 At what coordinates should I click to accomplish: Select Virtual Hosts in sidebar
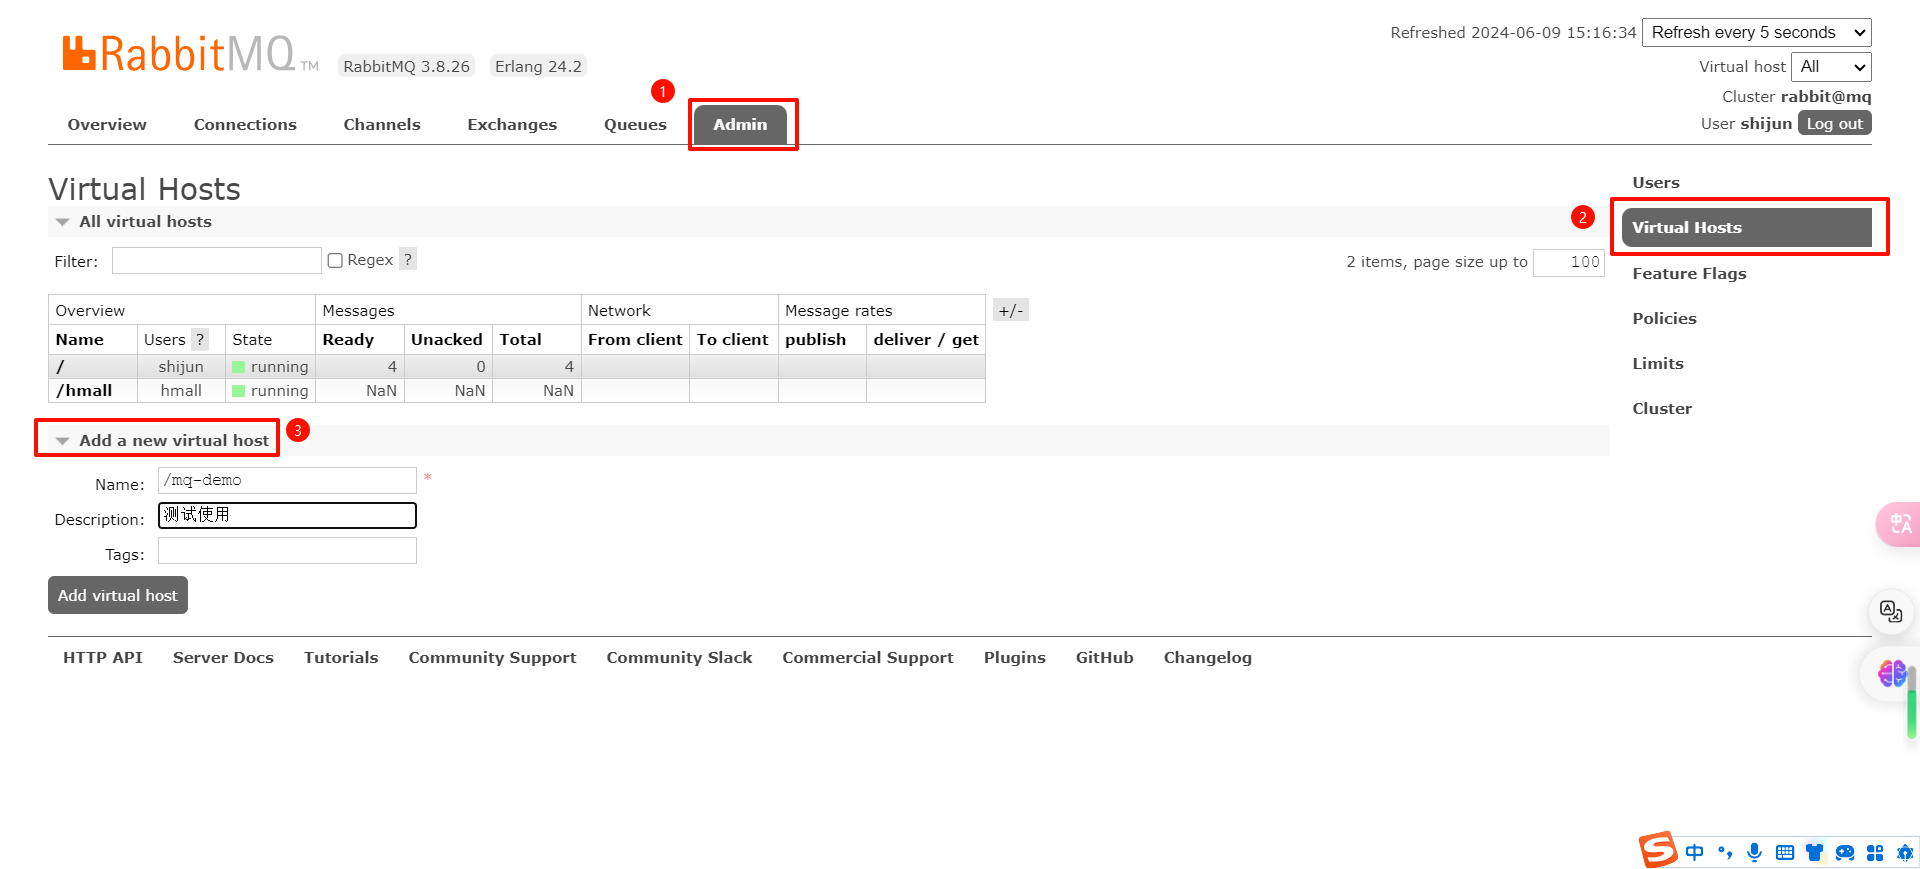[1746, 227]
